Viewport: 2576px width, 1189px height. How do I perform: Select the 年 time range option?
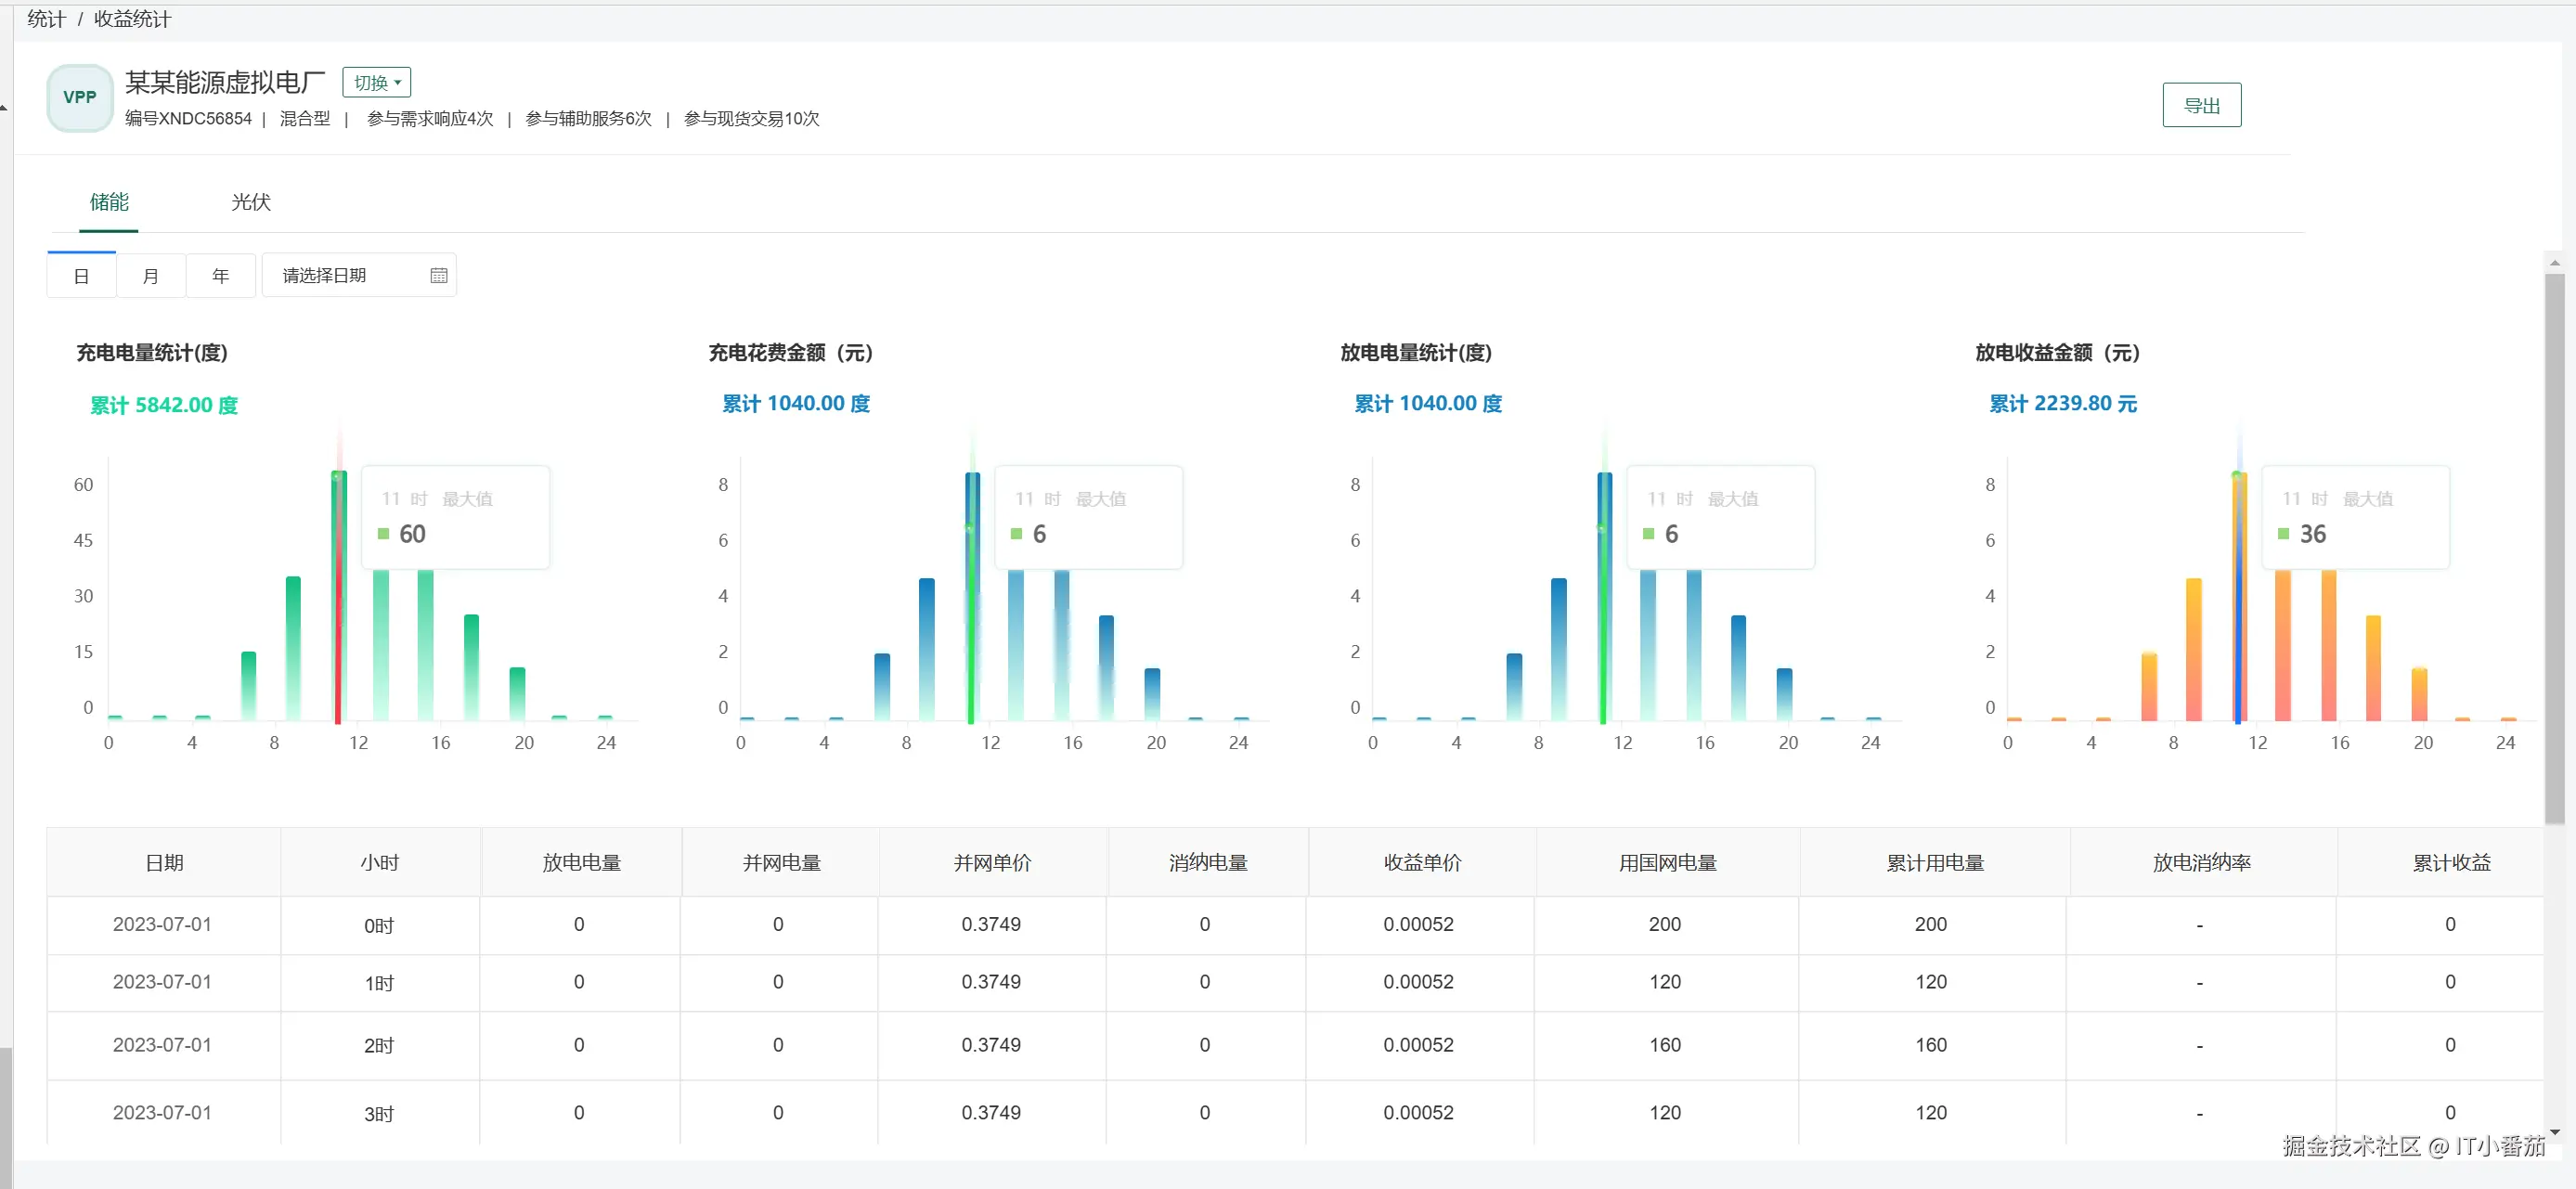(x=220, y=276)
